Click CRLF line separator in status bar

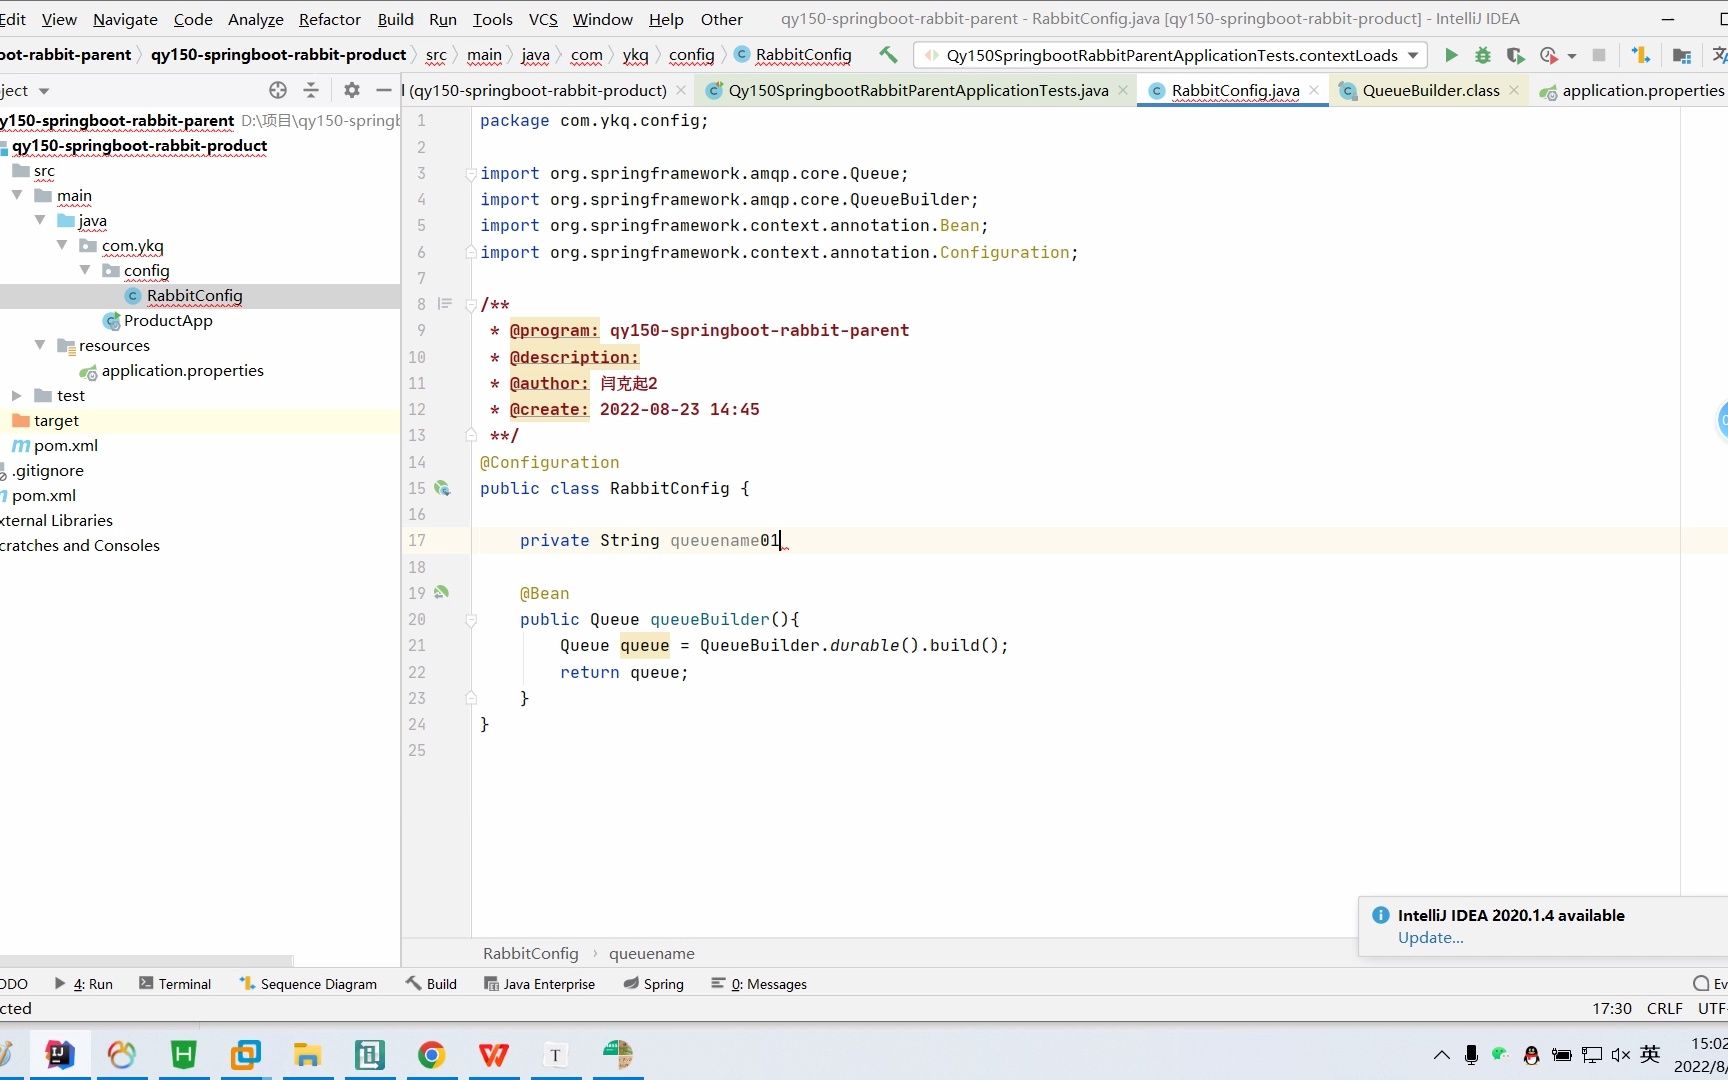click(x=1664, y=1009)
